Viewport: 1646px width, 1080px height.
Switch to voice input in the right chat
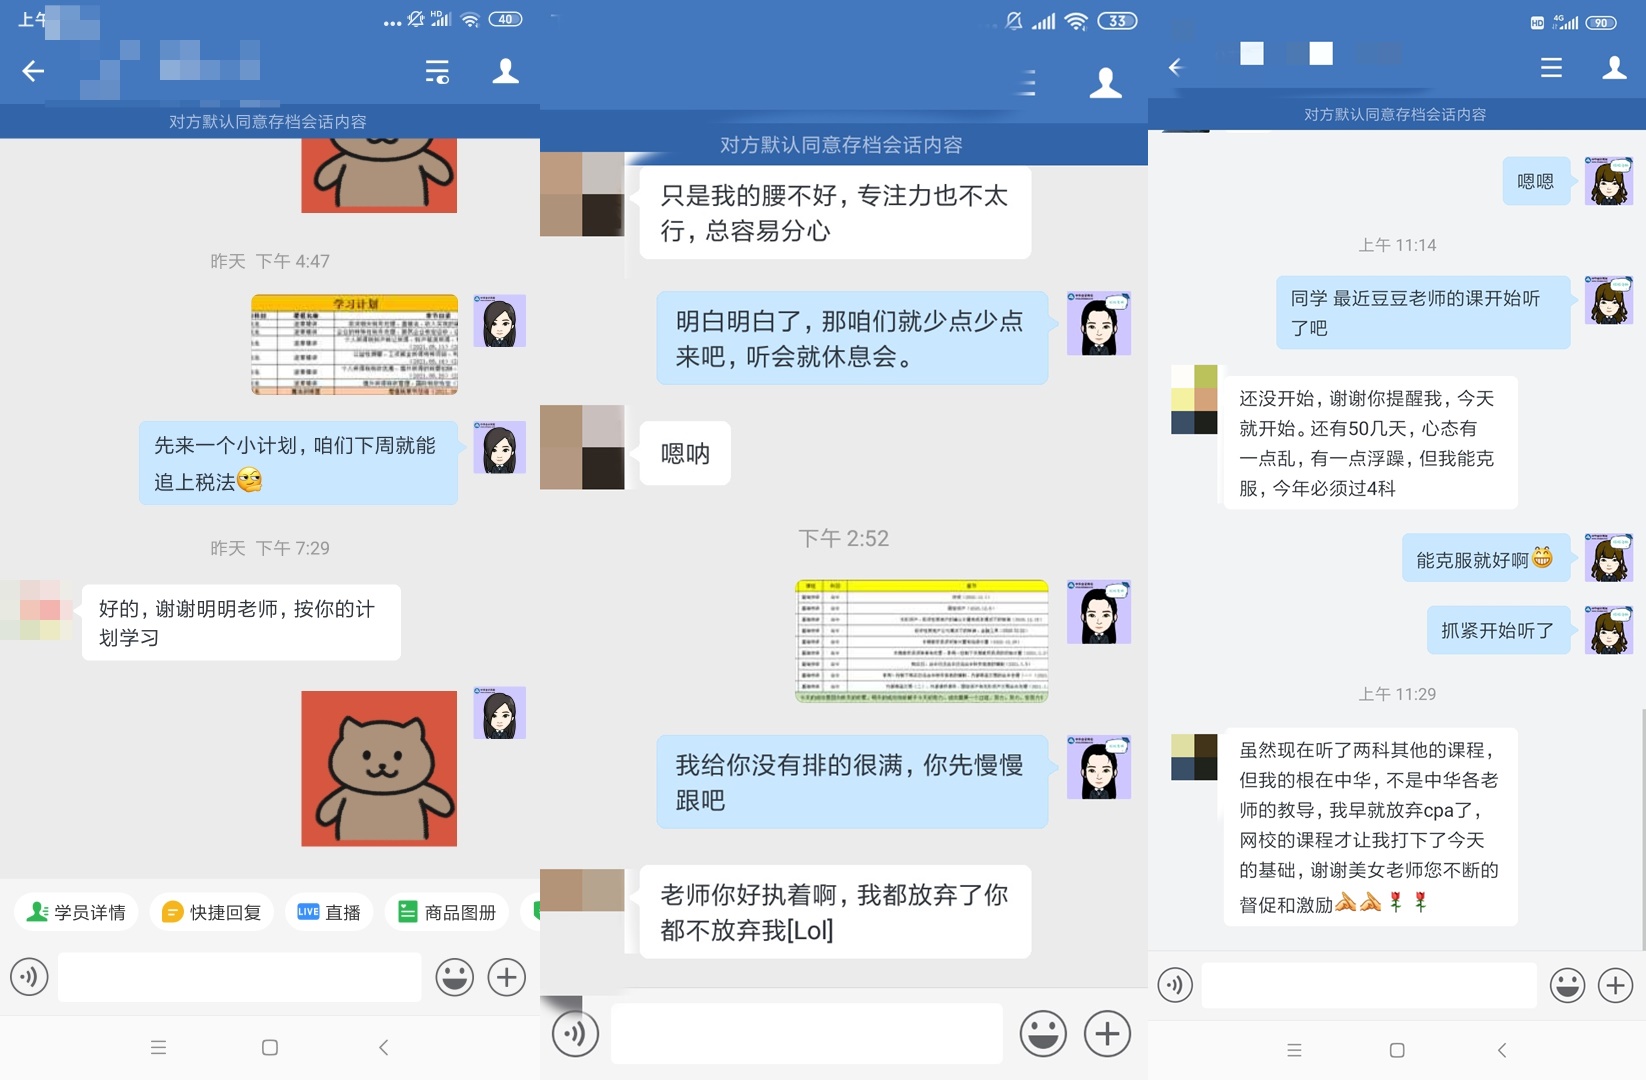click(1175, 984)
